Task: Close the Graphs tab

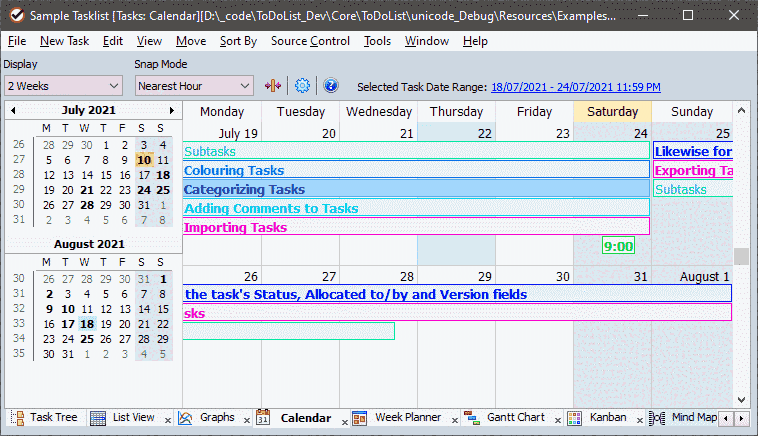Action: (247, 421)
